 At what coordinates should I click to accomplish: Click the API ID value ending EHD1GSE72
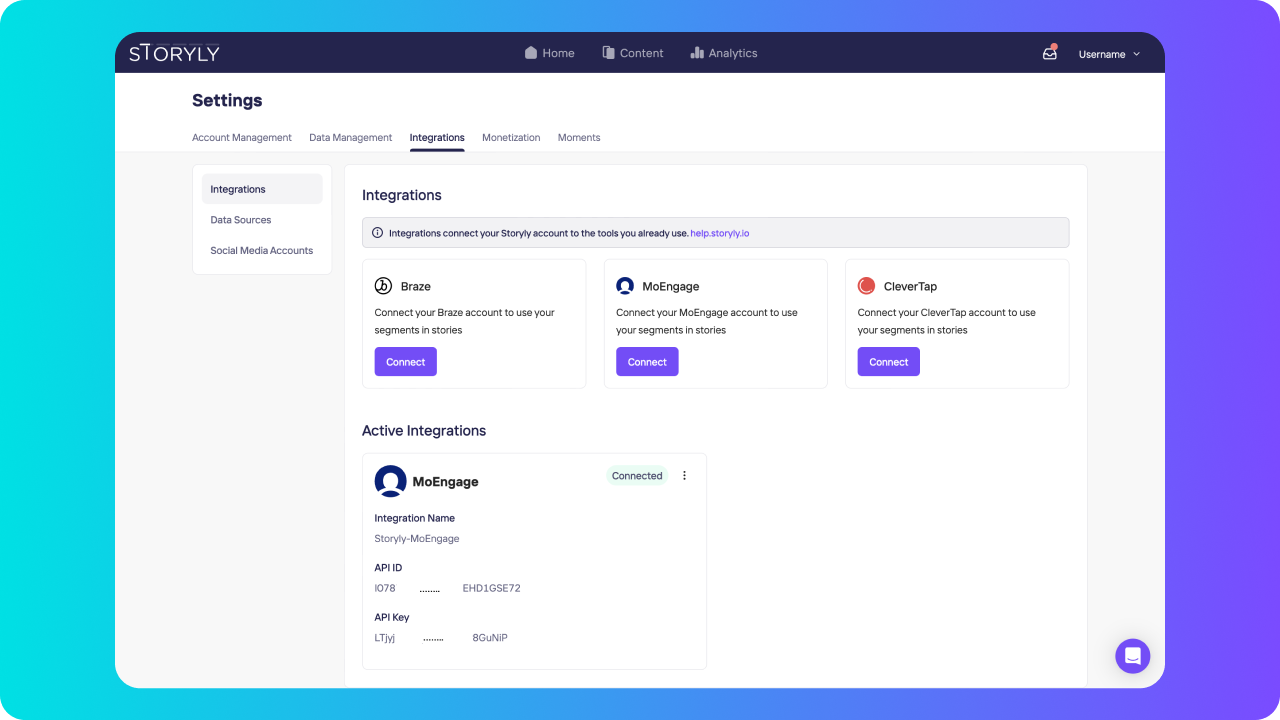tap(448, 588)
